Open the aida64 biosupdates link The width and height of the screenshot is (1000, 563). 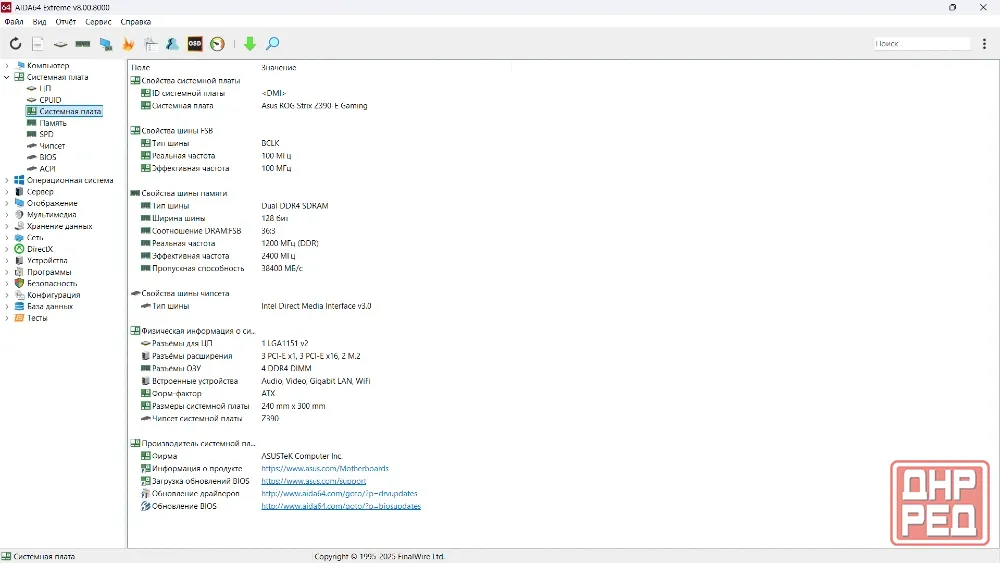point(341,506)
